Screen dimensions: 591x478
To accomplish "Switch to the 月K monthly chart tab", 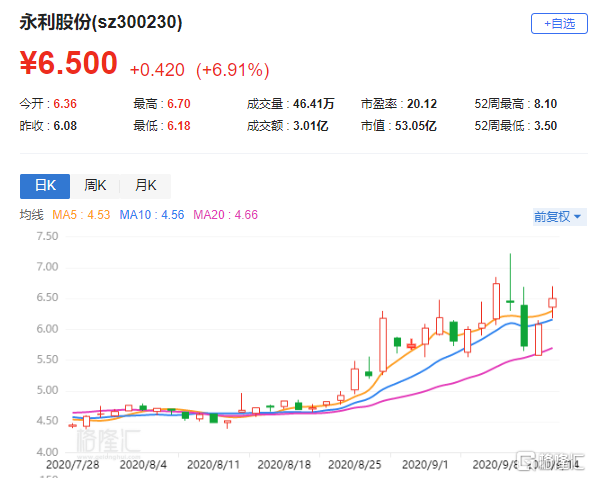I will [145, 186].
